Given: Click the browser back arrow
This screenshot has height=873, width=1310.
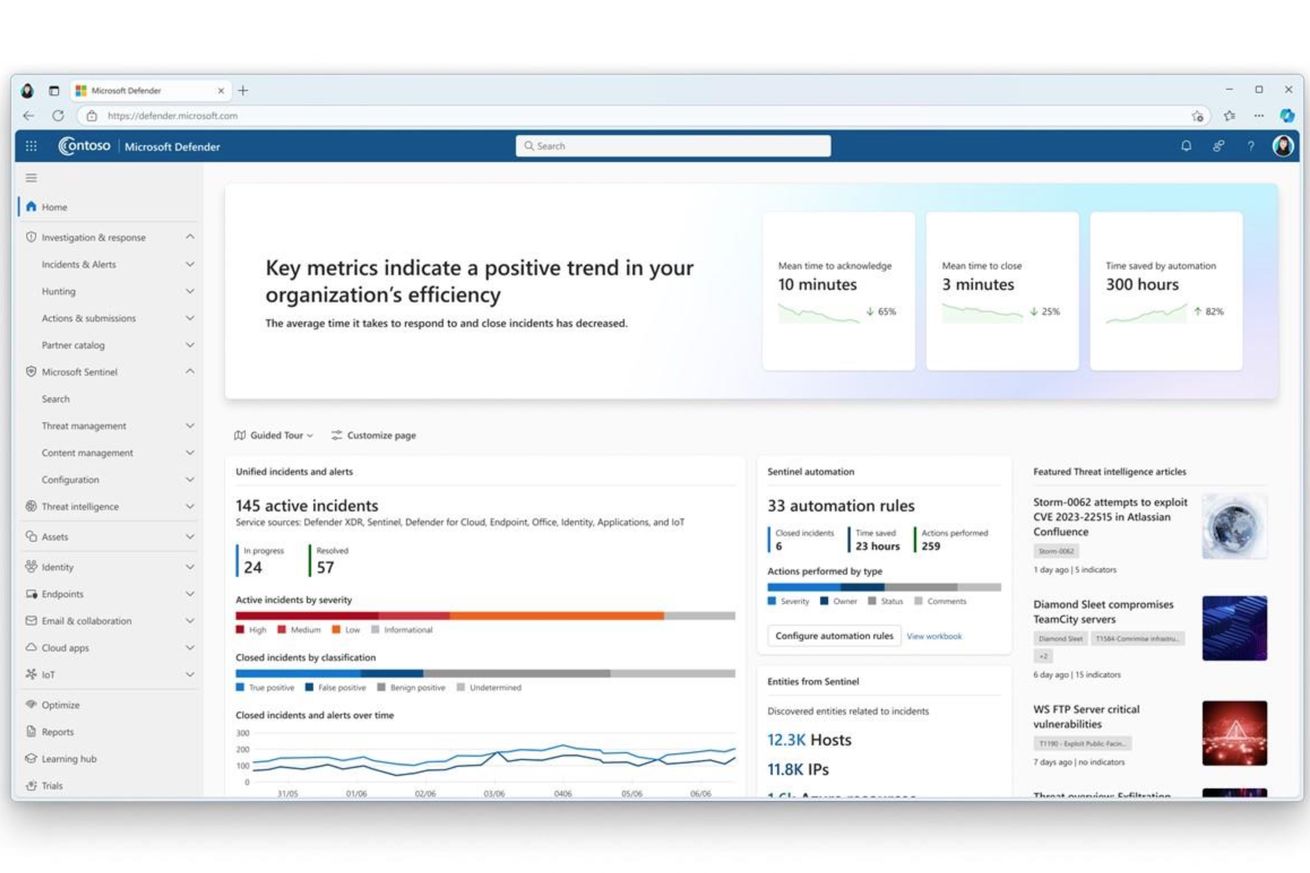Looking at the screenshot, I should [x=28, y=116].
